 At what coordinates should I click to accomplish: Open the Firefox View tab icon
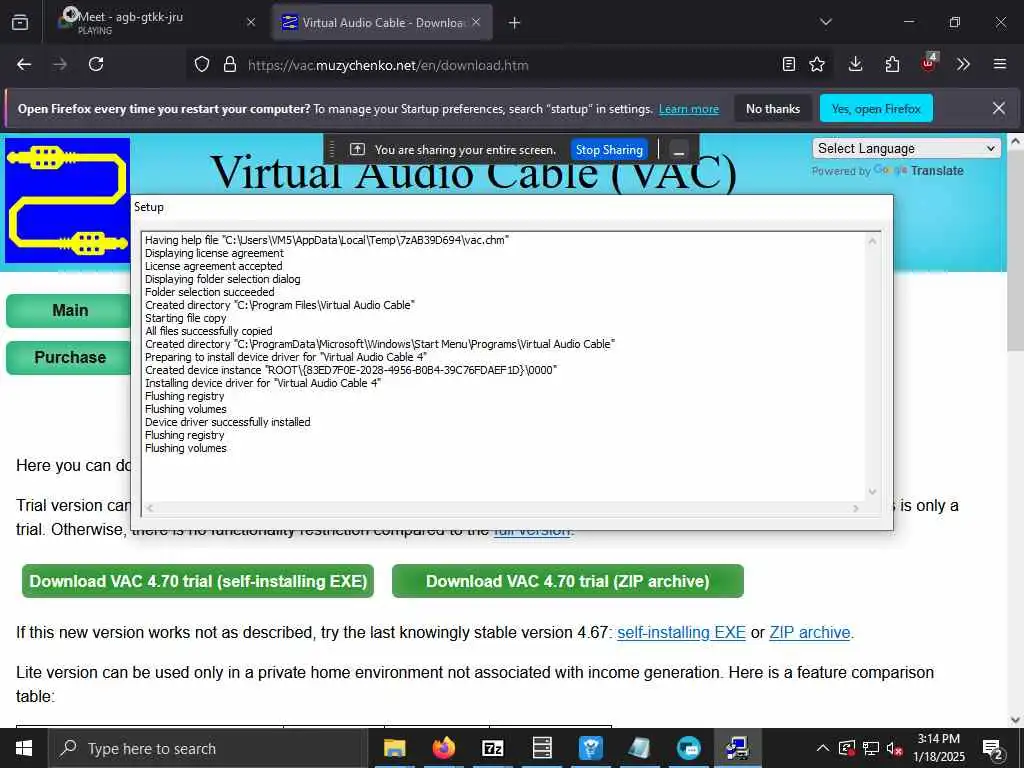[20, 23]
